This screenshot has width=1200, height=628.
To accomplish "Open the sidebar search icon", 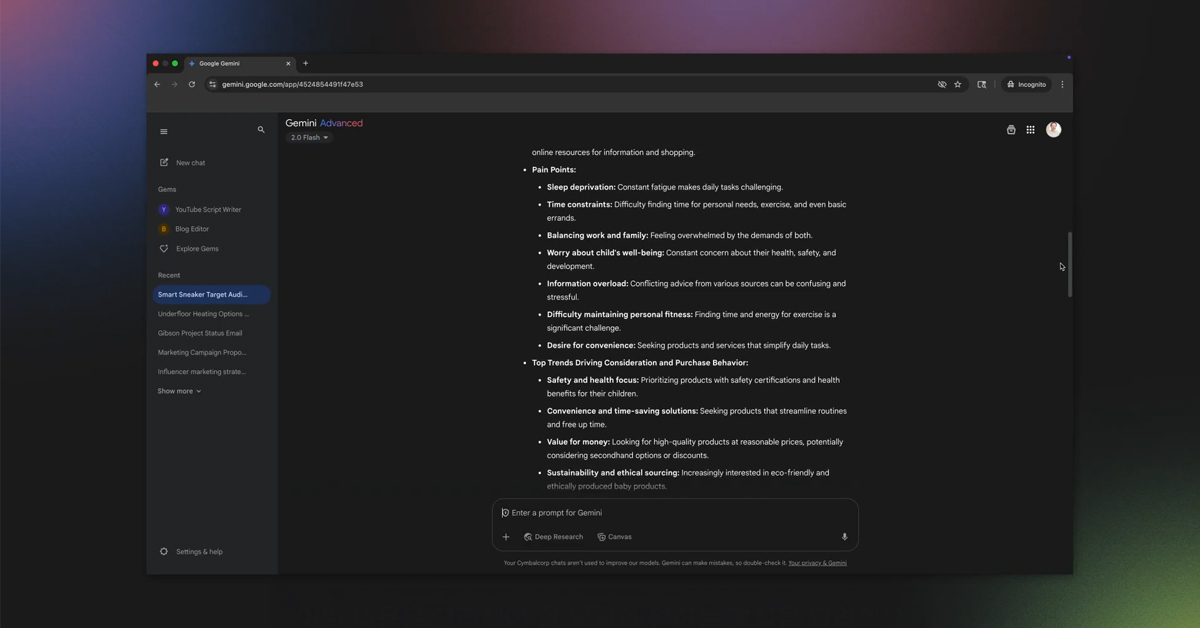I will point(261,130).
